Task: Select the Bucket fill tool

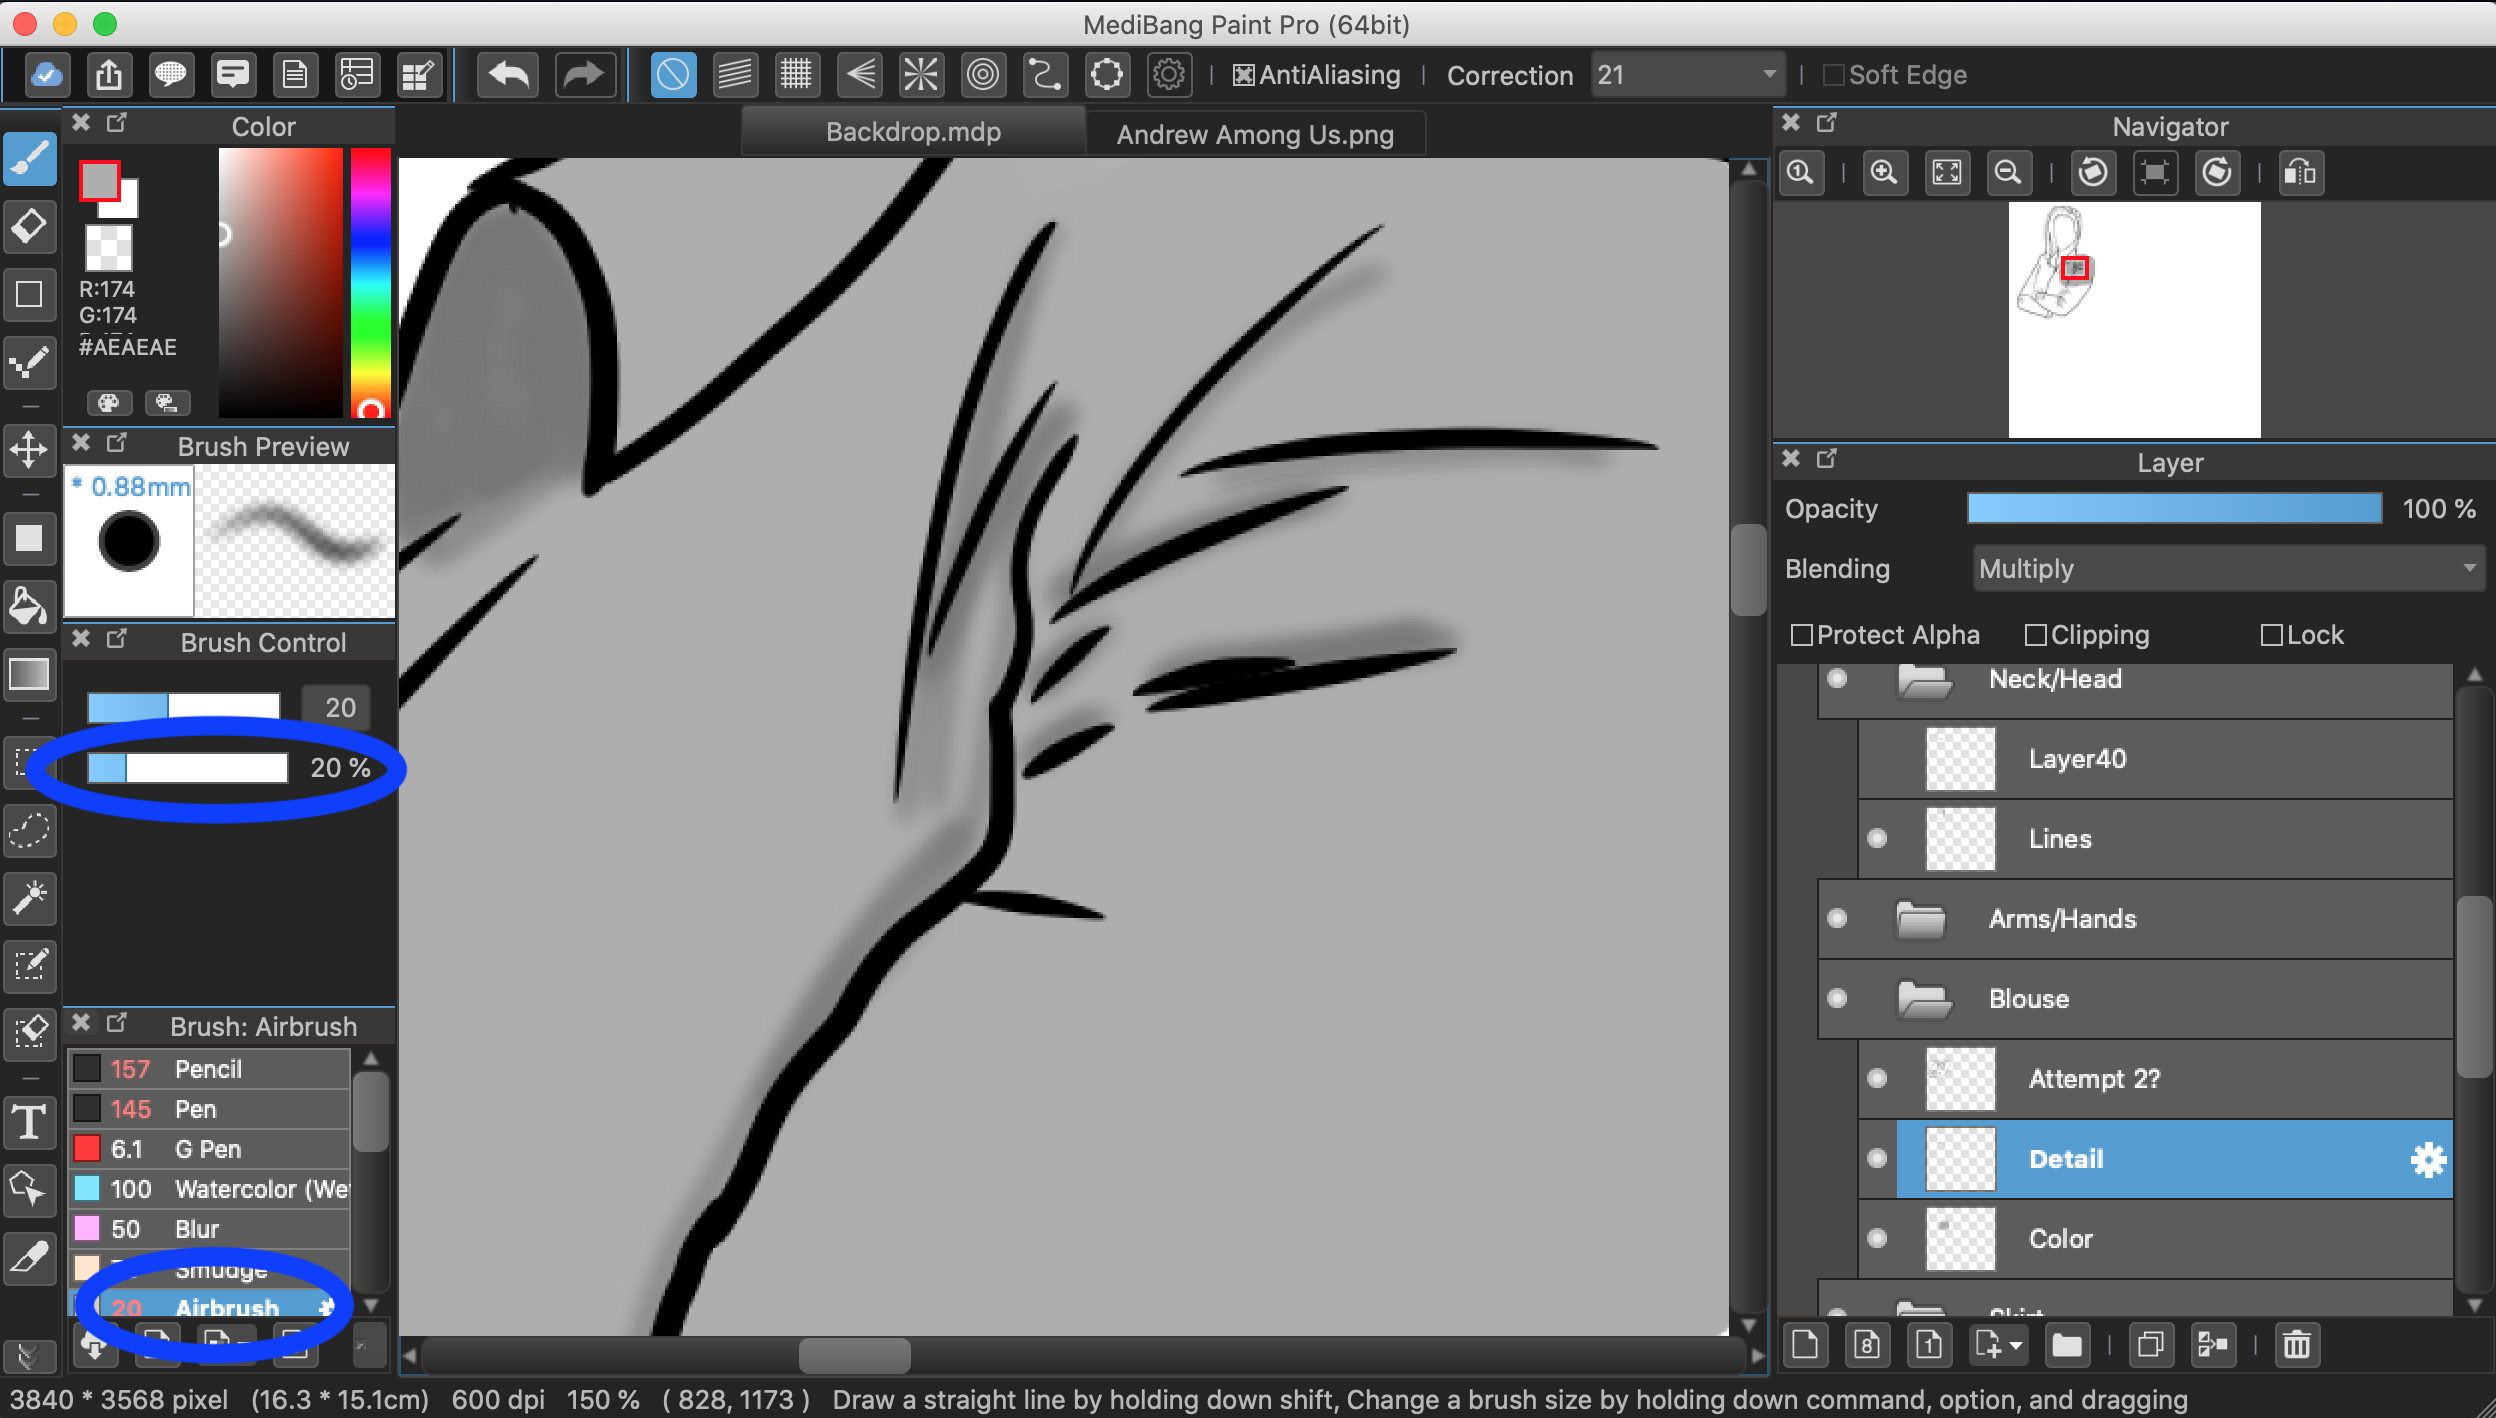Action: click(30, 607)
